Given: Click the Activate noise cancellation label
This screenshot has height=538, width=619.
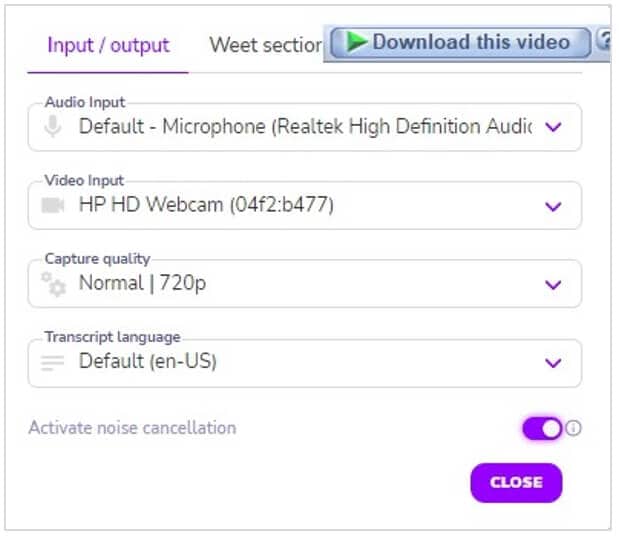Looking at the screenshot, I should (133, 427).
